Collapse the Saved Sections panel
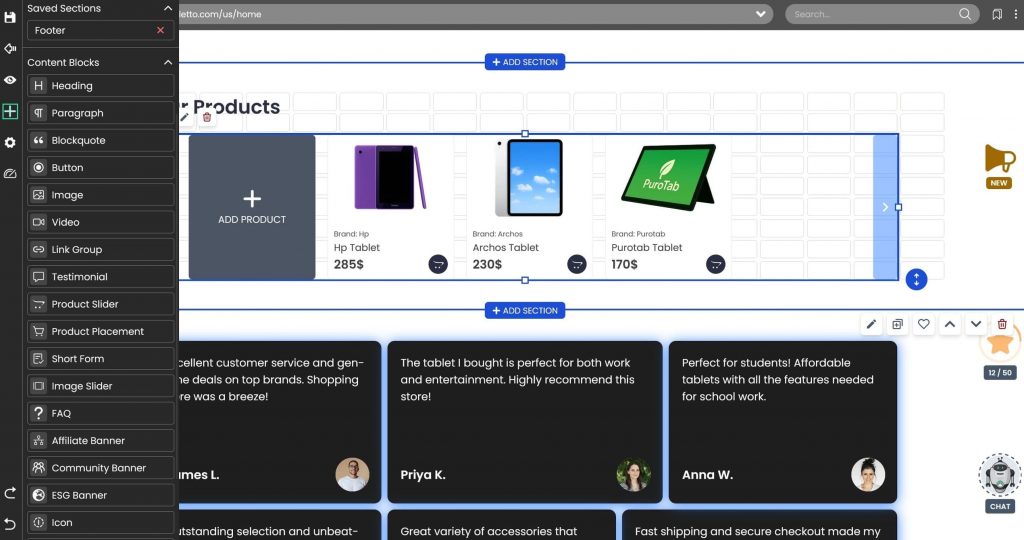The image size is (1024, 540). (x=168, y=8)
